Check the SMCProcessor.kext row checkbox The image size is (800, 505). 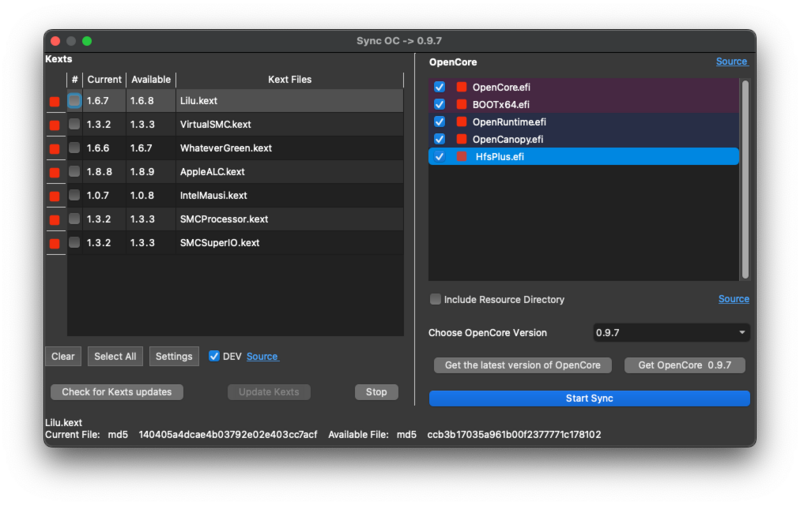coord(74,218)
